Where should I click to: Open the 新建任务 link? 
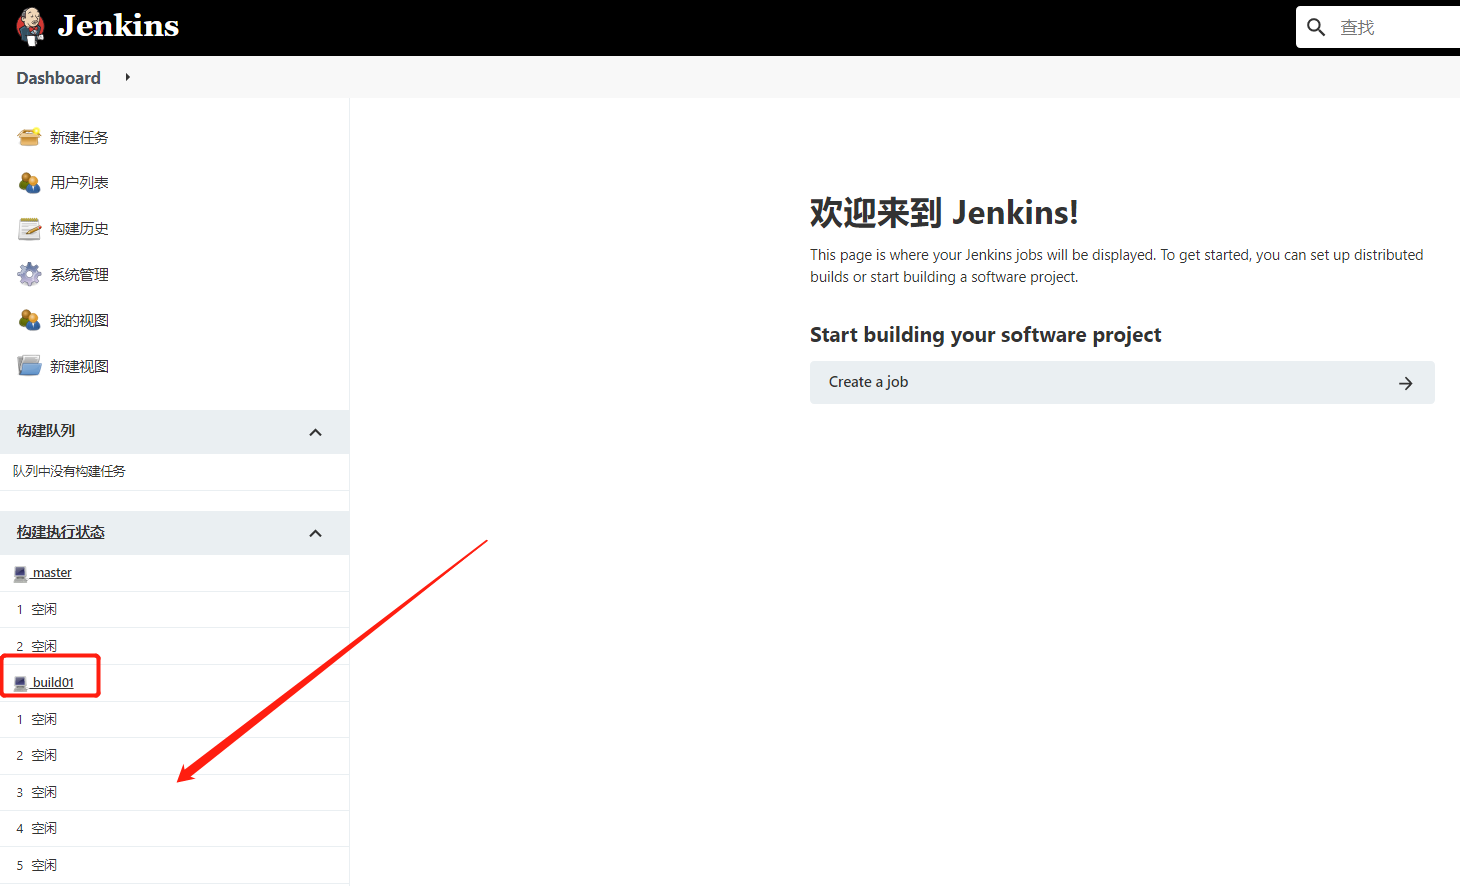[x=79, y=138]
